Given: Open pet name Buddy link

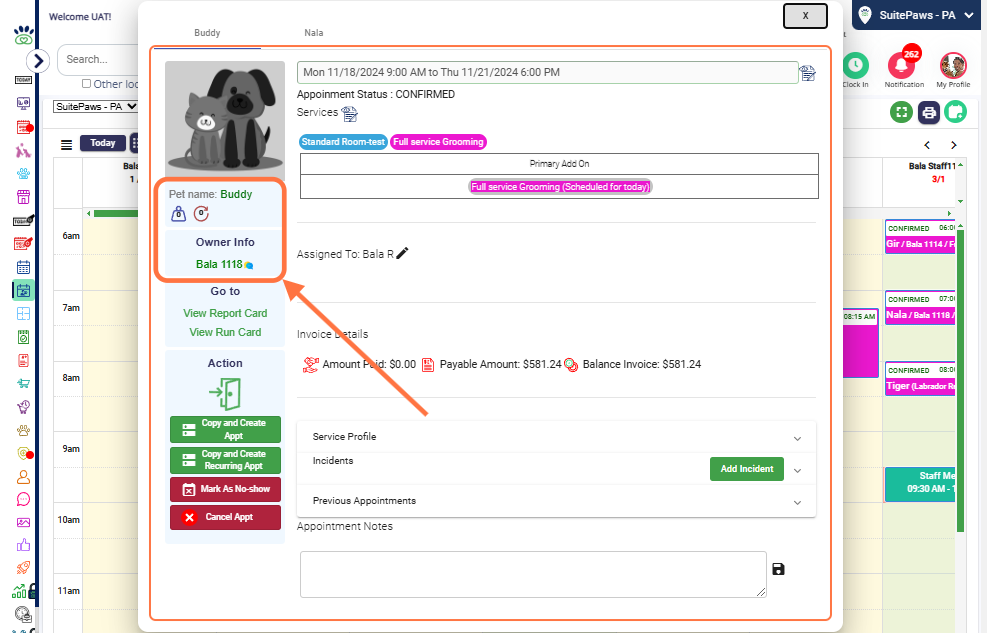Looking at the screenshot, I should (236, 194).
